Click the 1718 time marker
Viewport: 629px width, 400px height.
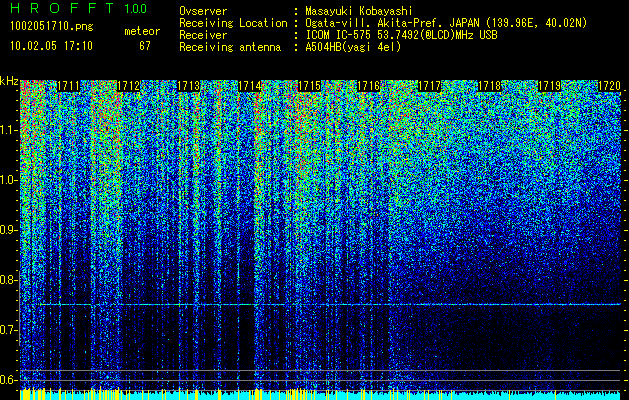(x=489, y=86)
